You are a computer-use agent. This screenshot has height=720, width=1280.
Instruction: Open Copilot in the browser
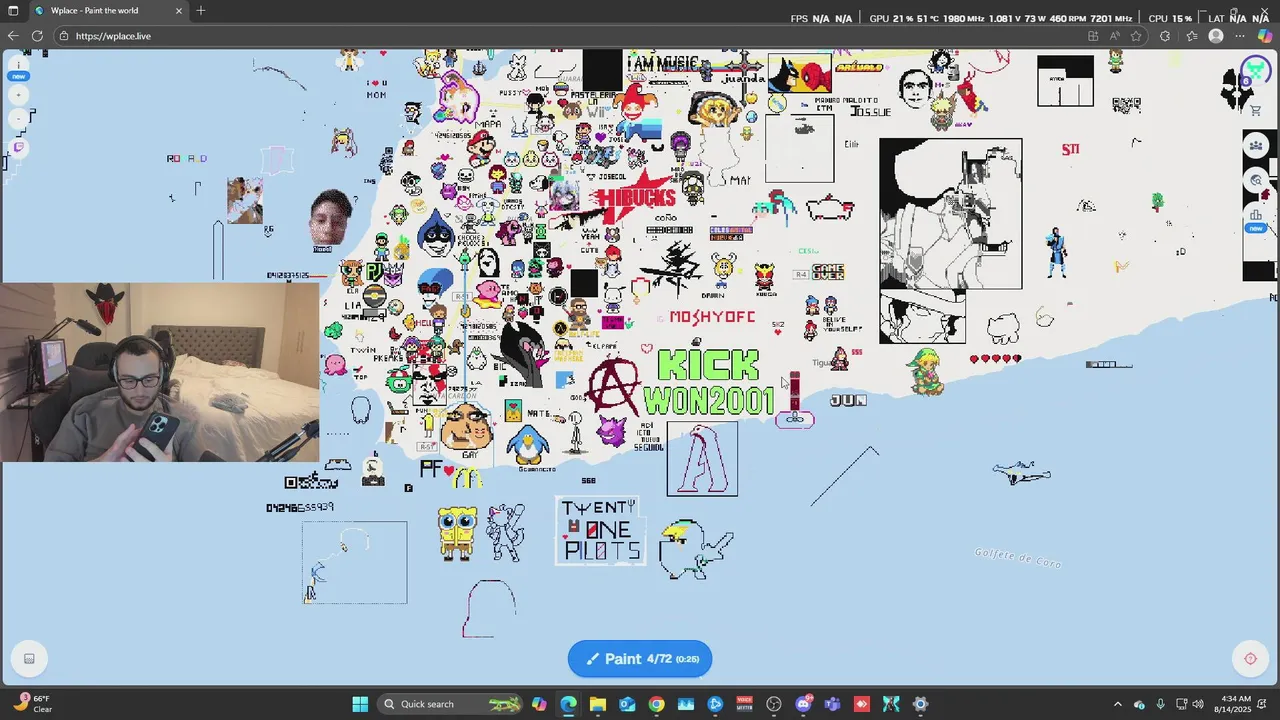[x=1265, y=36]
